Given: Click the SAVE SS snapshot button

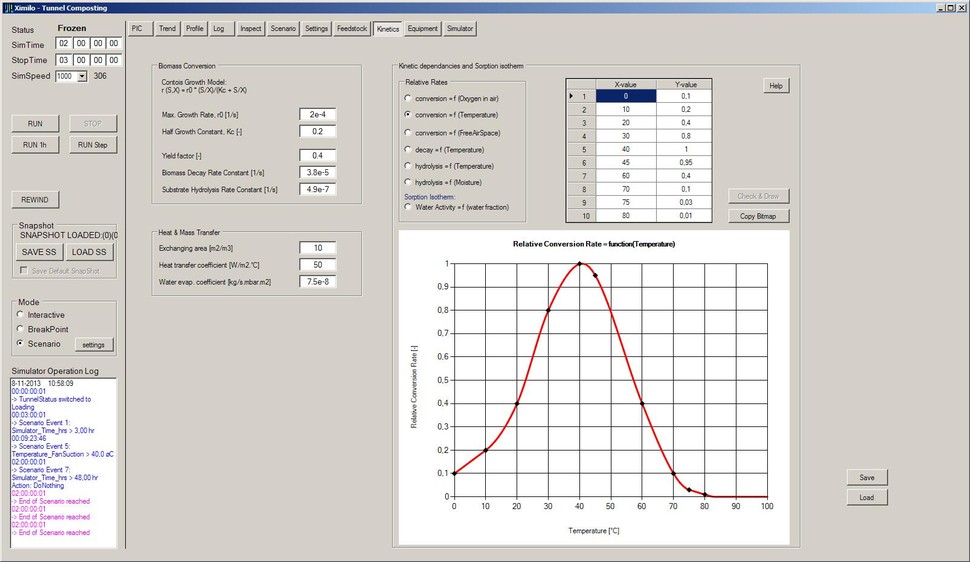Looking at the screenshot, I should 39,252.
